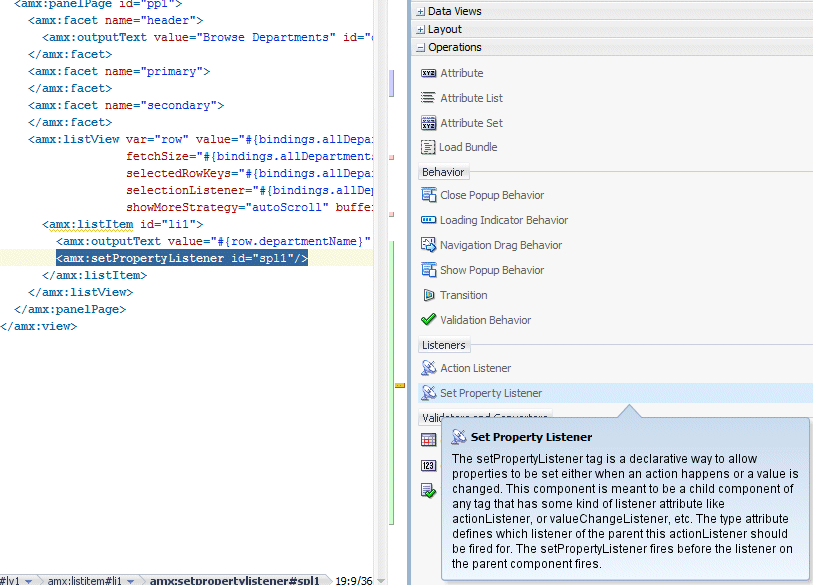Click the Listeners group header
Image resolution: width=813 pixels, height=585 pixels.
[443, 345]
